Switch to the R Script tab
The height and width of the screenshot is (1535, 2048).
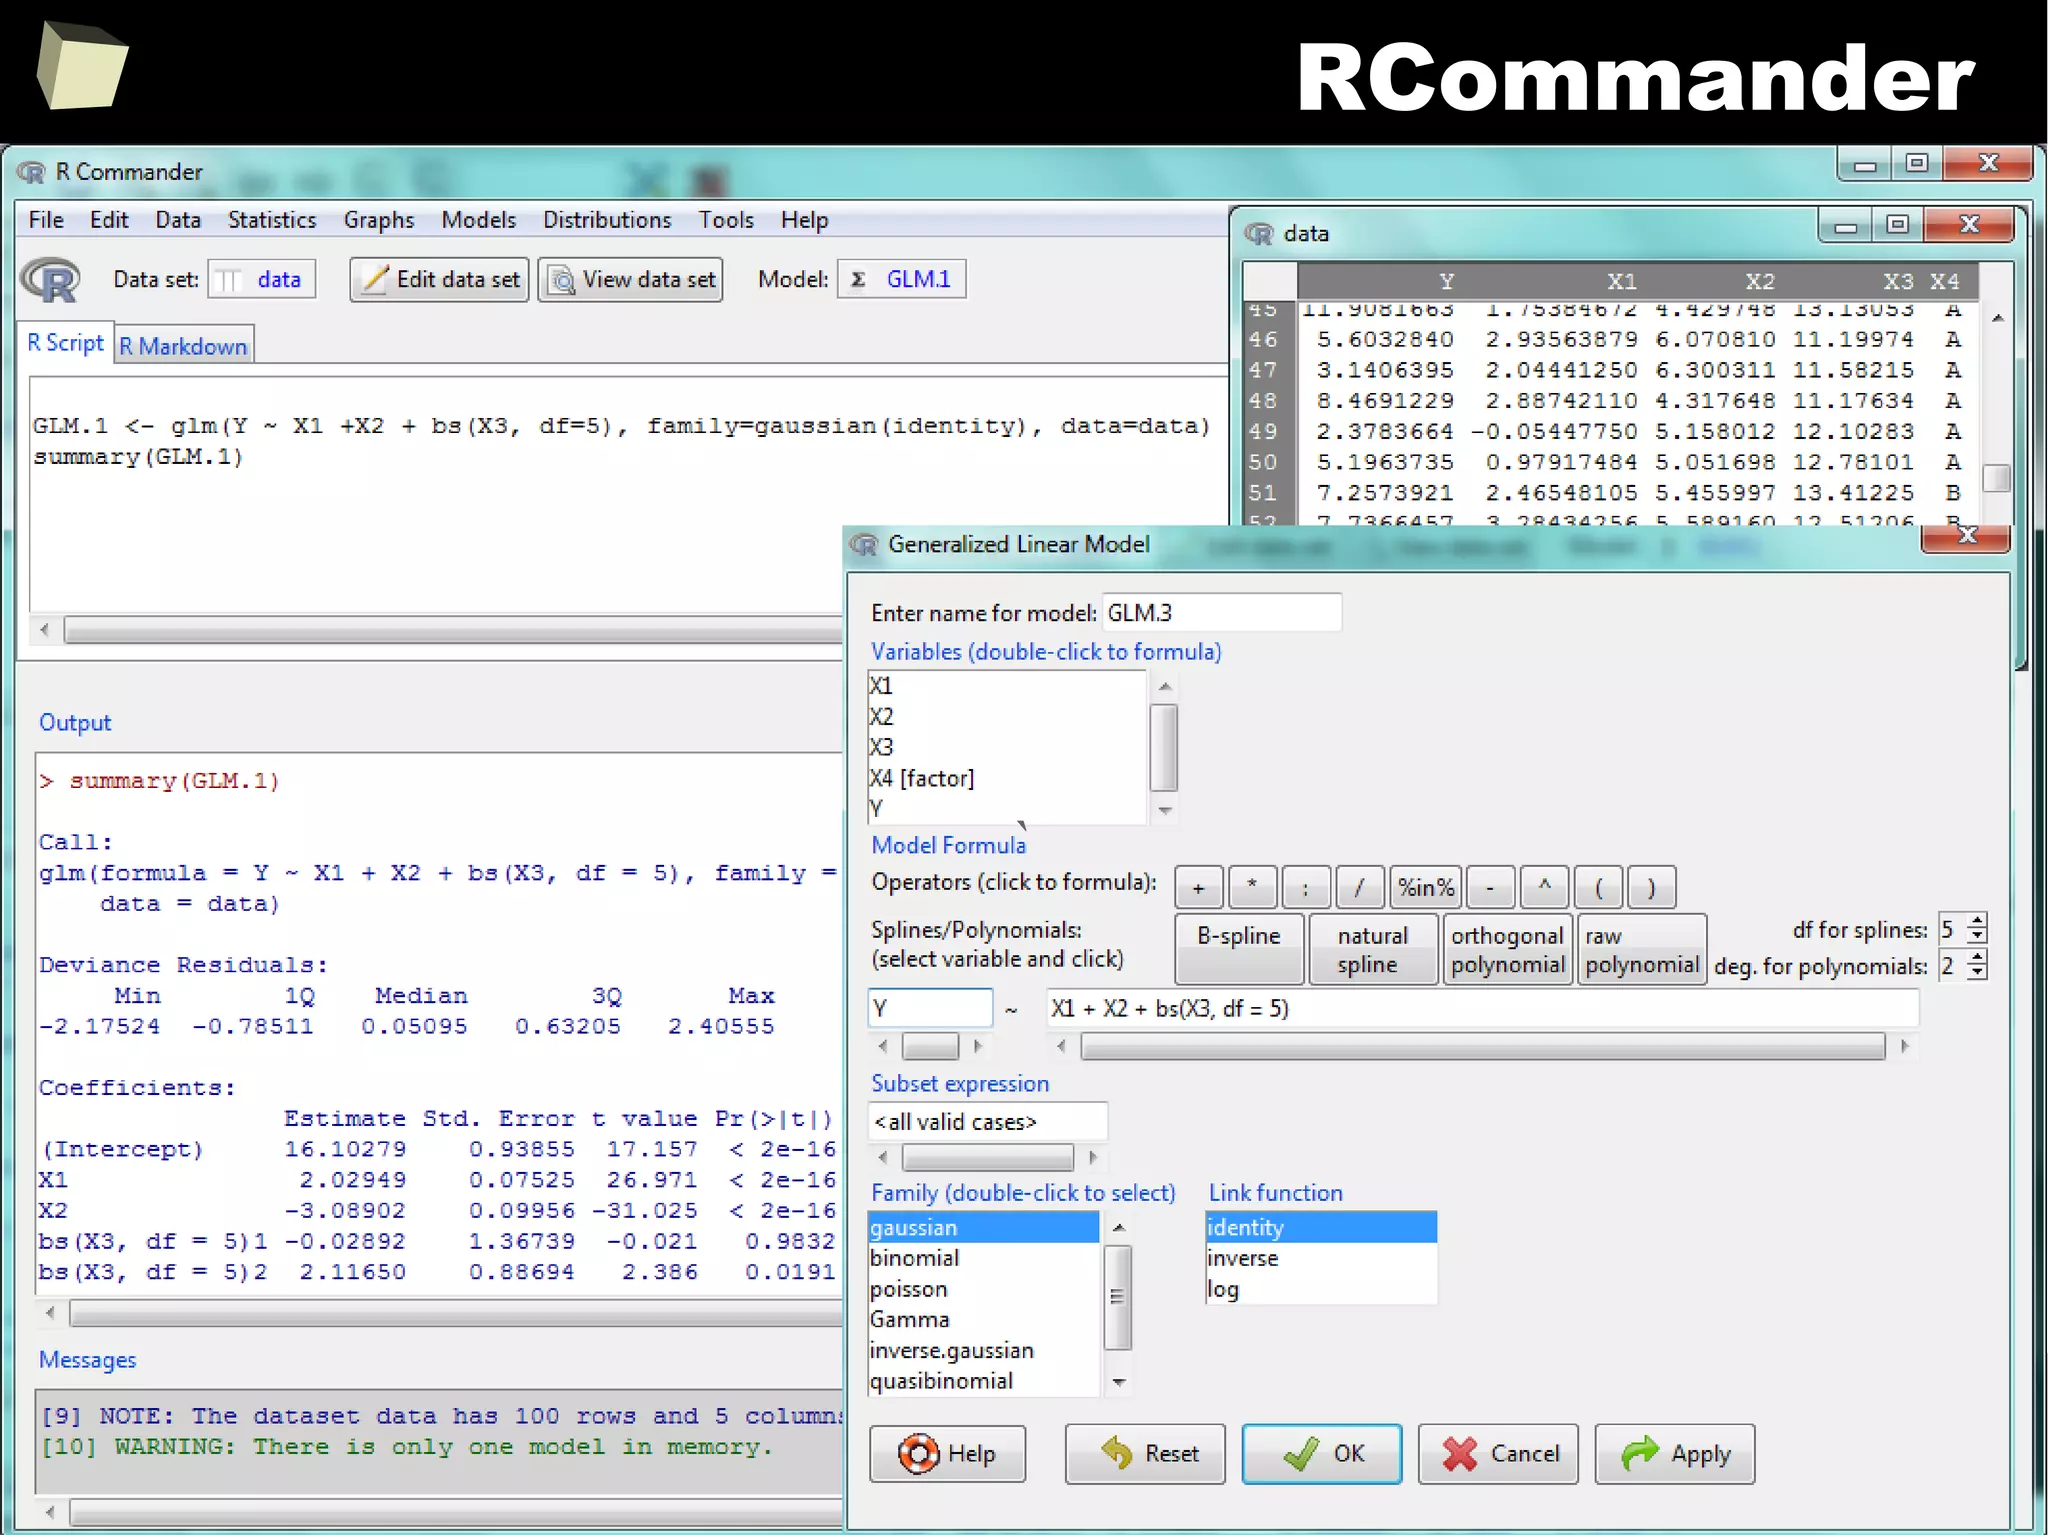pos(65,343)
